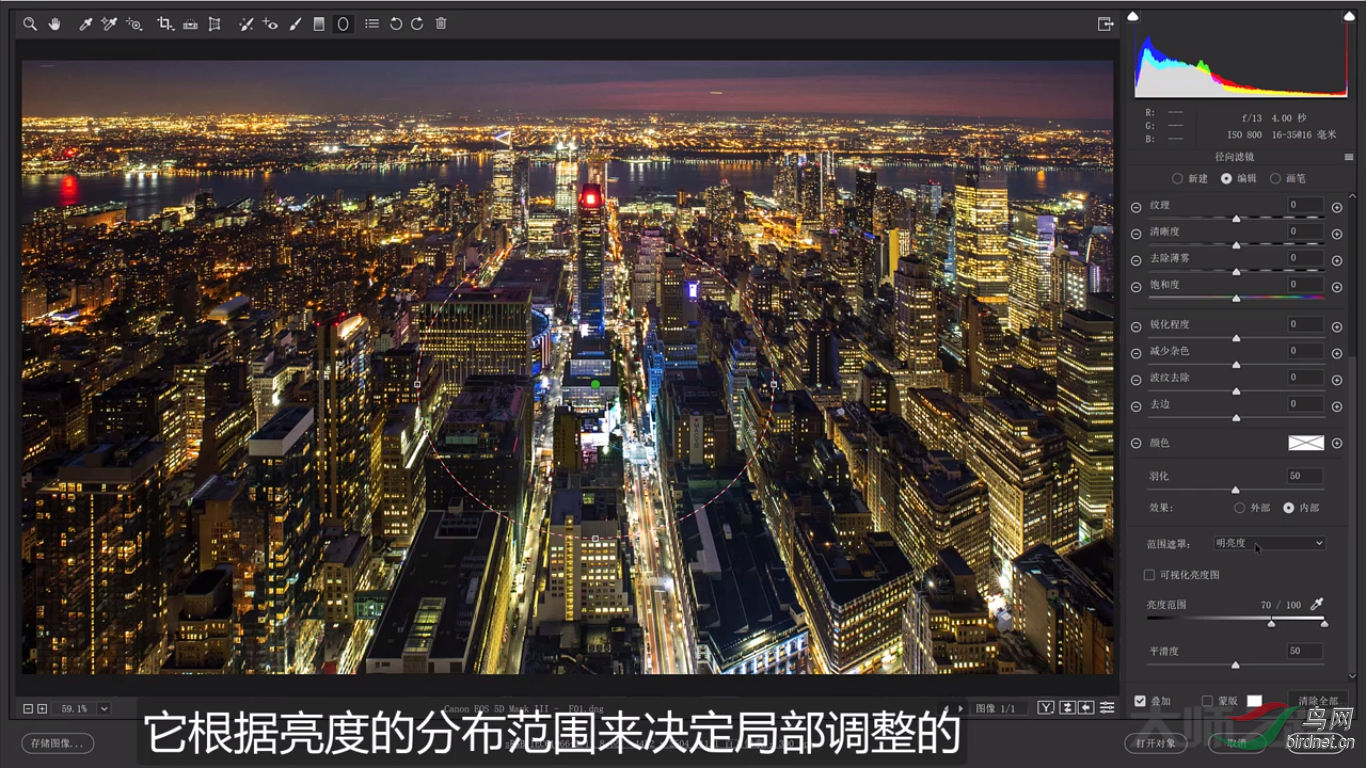Select the 新建 radio option
The width and height of the screenshot is (1366, 768).
1177,179
